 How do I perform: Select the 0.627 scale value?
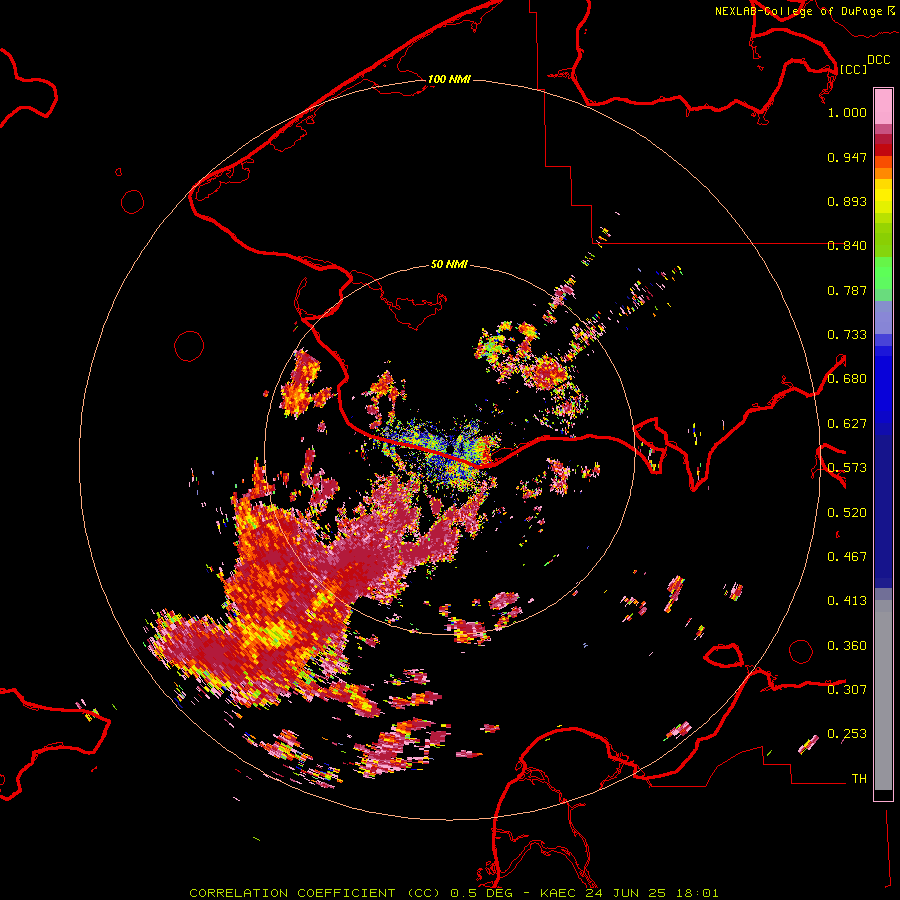pos(847,424)
